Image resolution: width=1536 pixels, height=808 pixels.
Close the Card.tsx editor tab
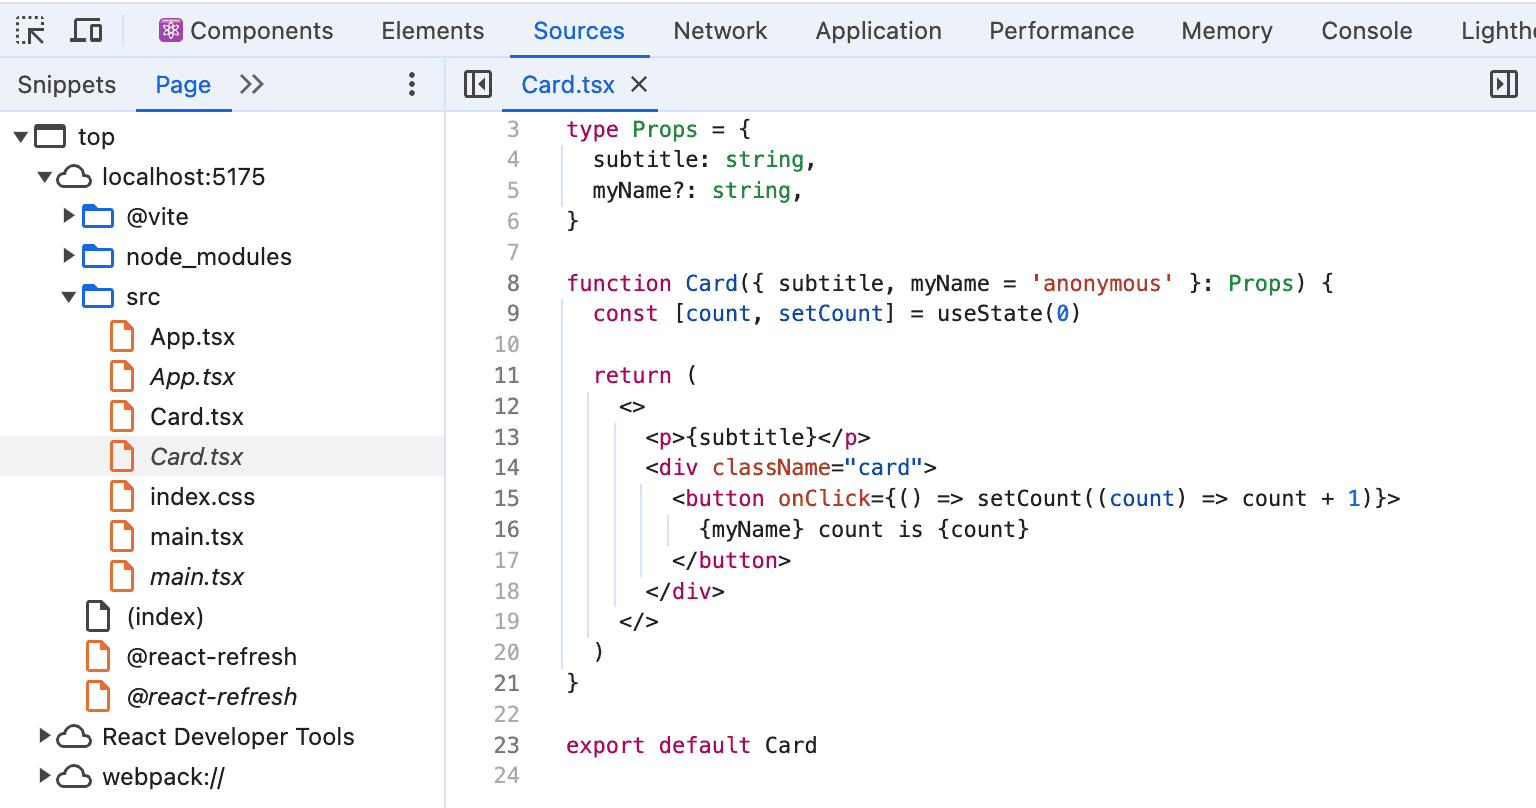pos(639,85)
